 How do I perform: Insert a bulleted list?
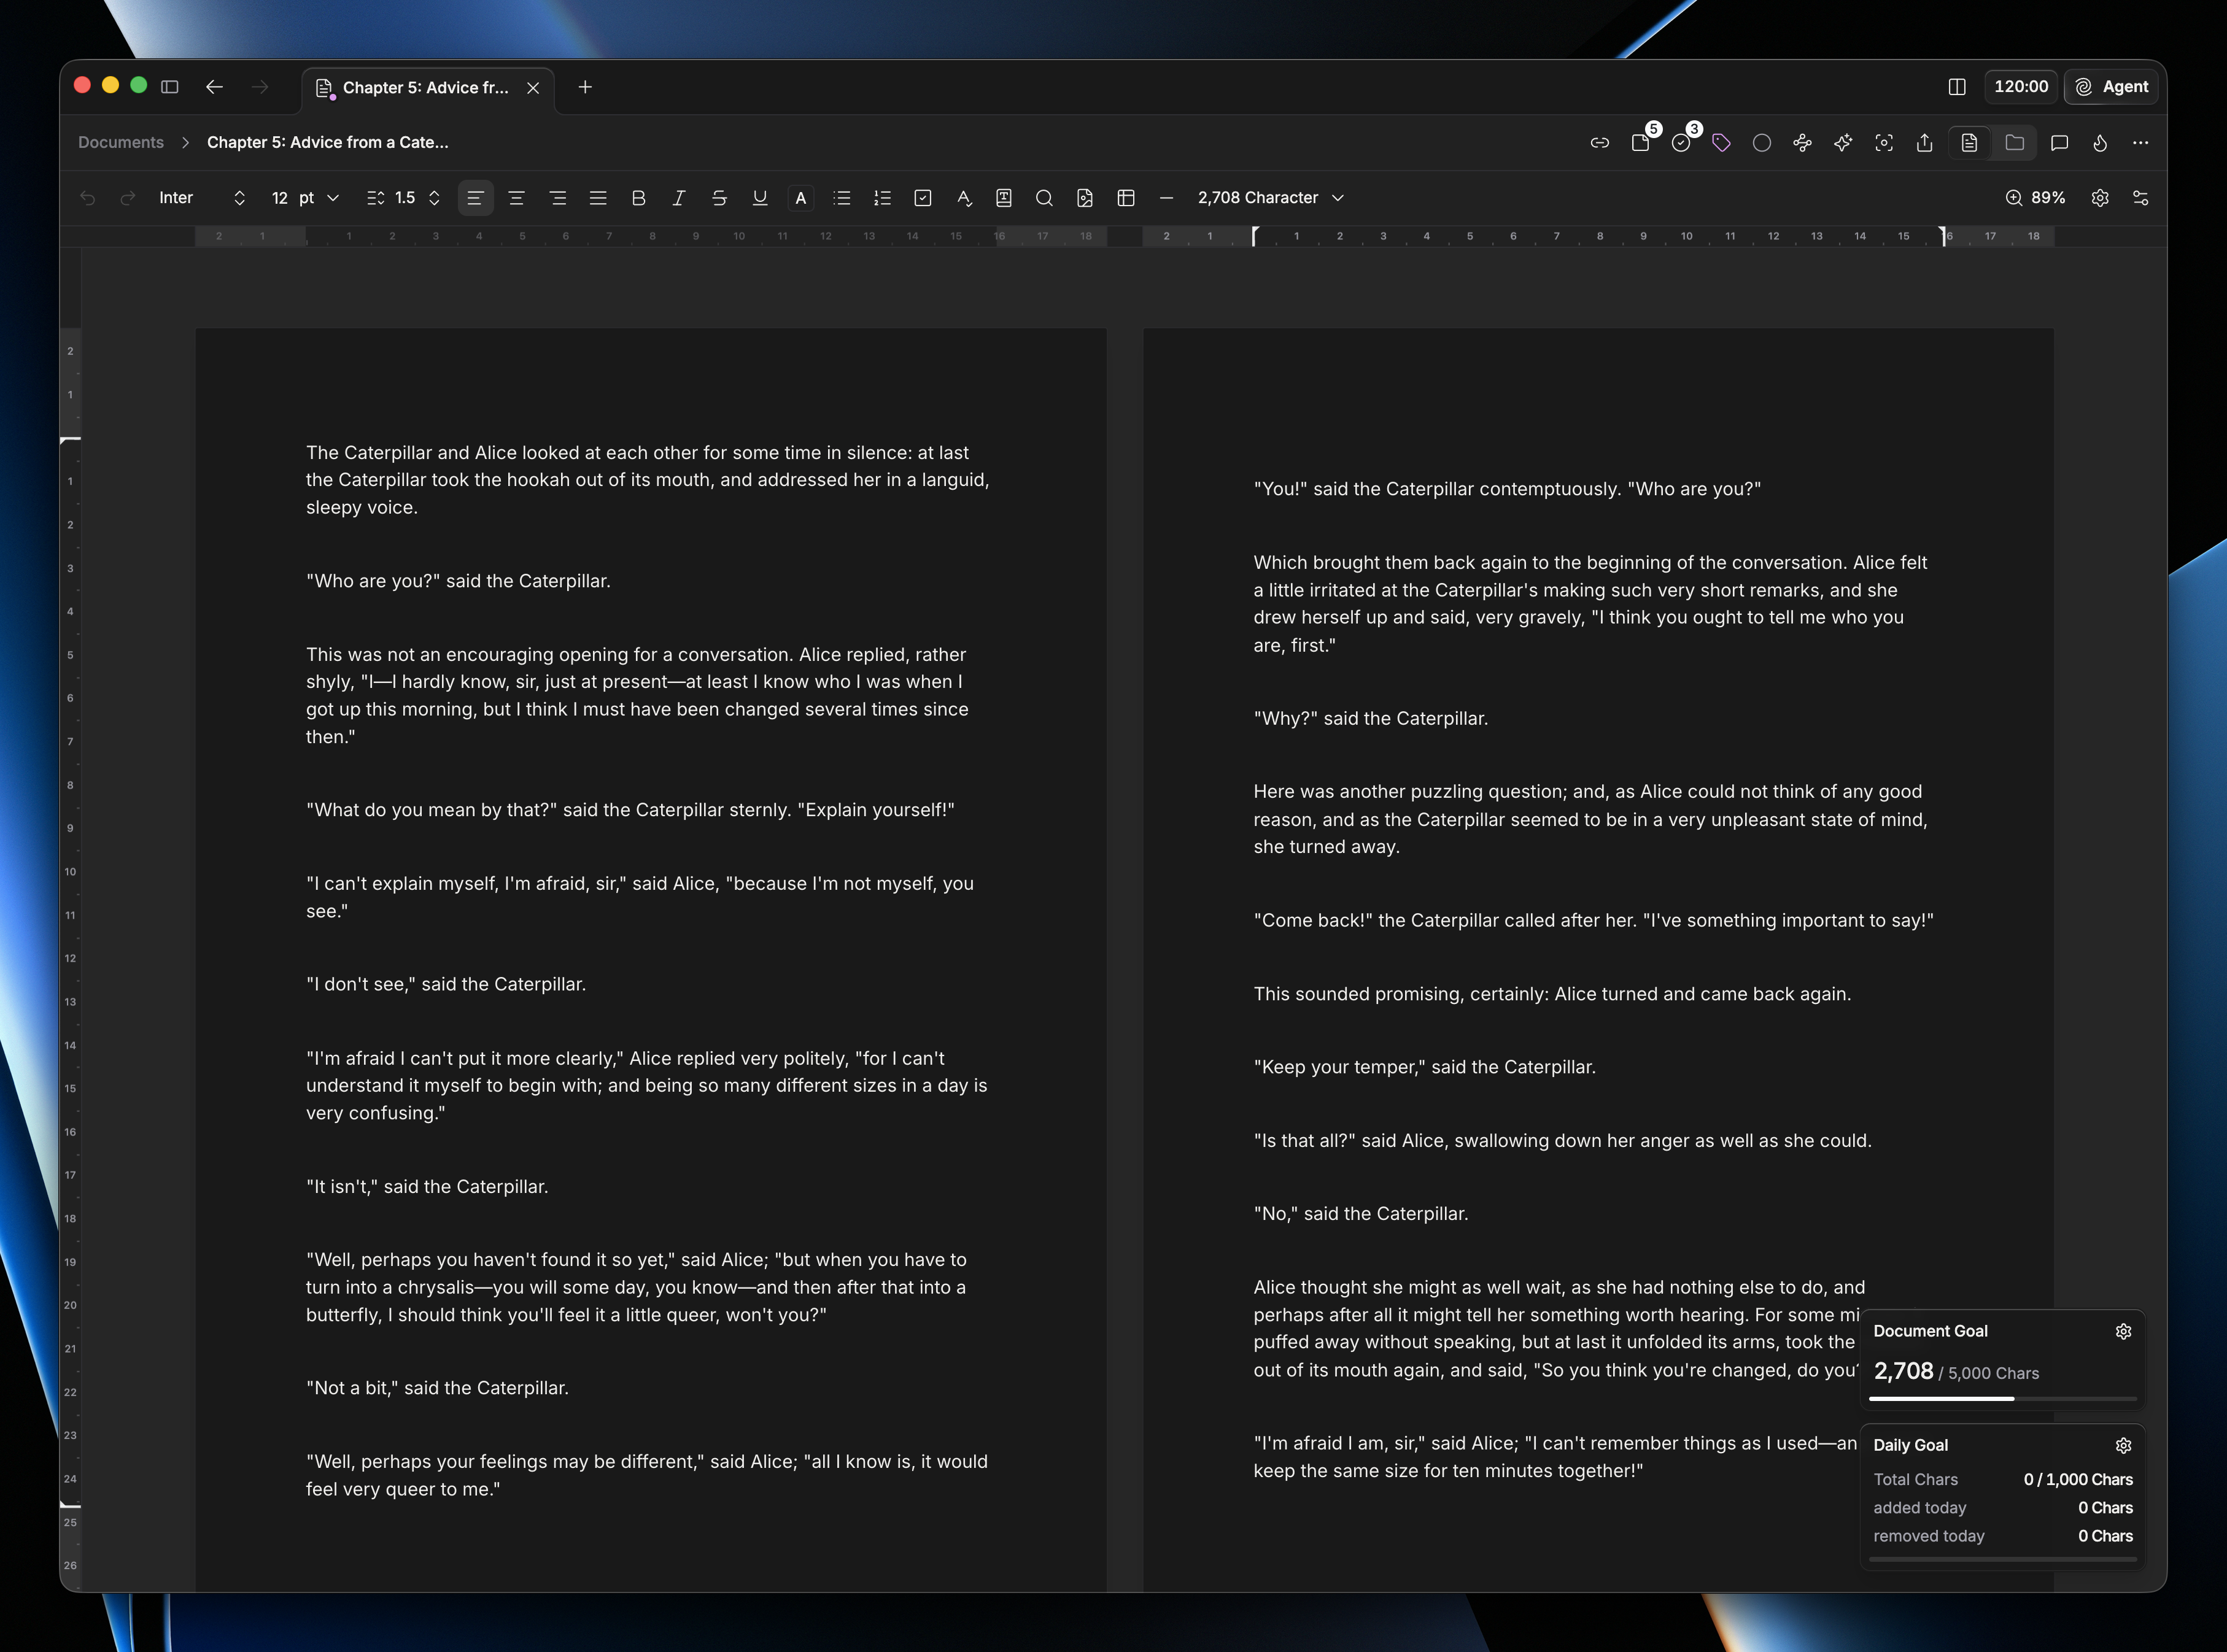tap(842, 198)
